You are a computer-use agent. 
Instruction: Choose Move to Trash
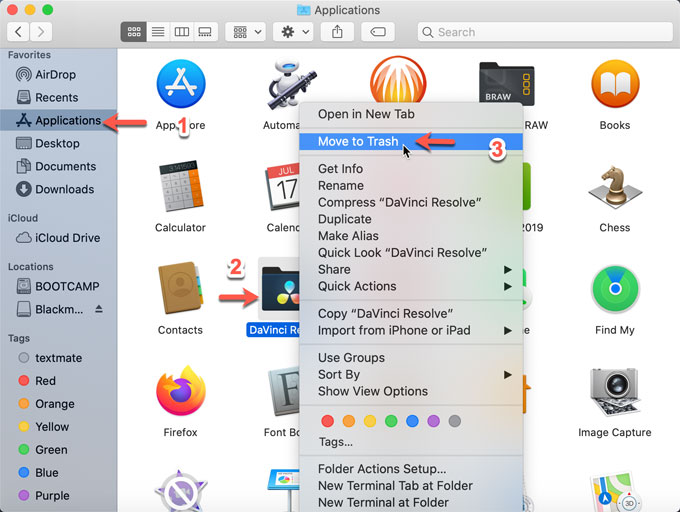(411, 142)
